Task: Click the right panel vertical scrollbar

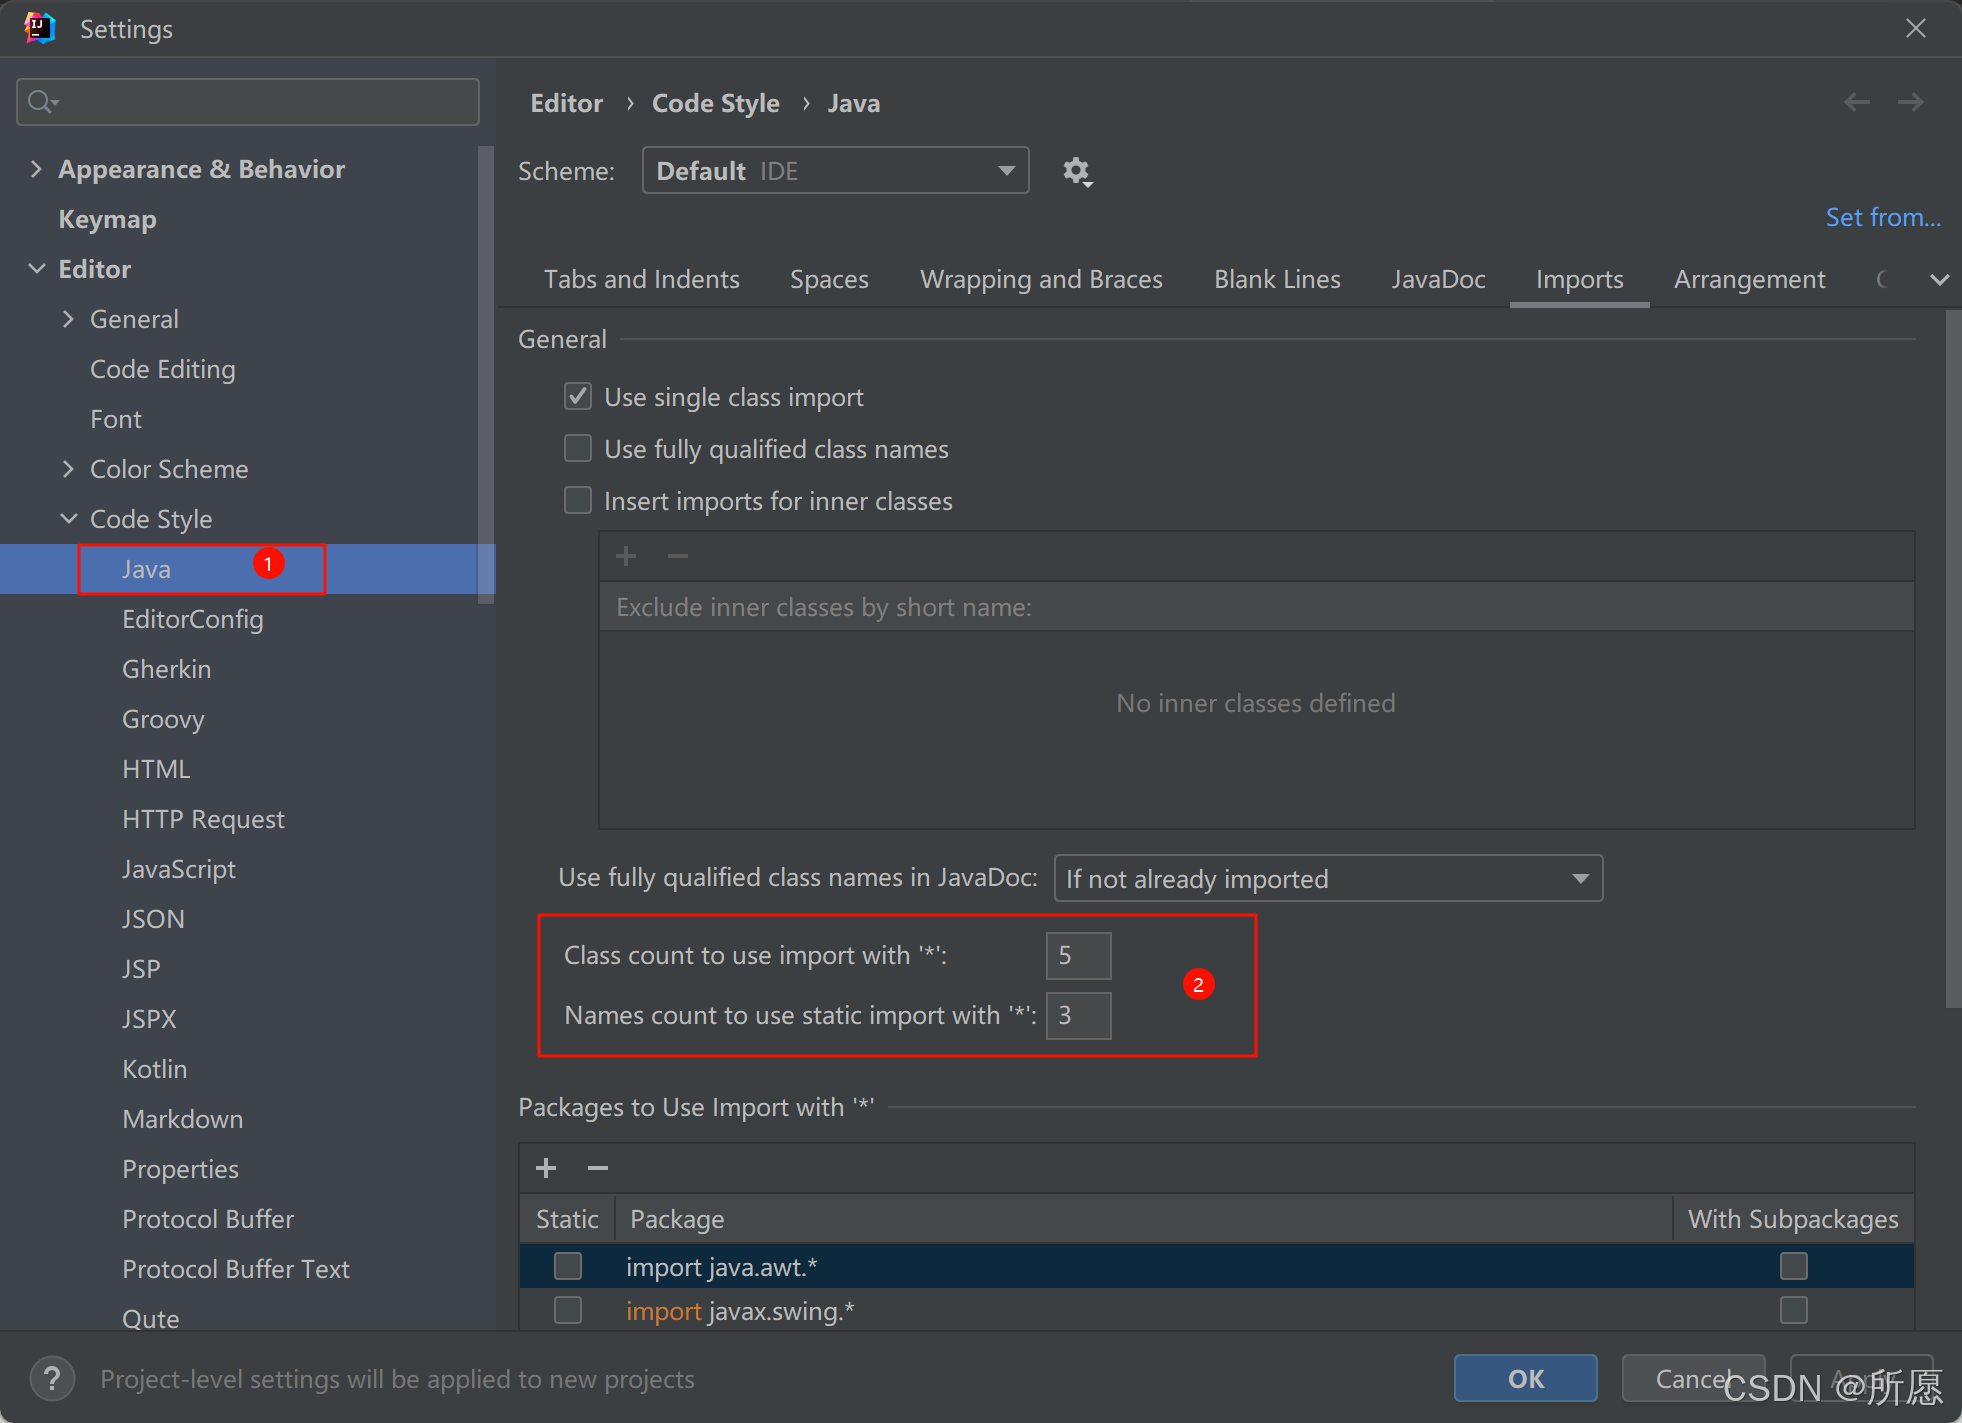Action: pos(1953,660)
